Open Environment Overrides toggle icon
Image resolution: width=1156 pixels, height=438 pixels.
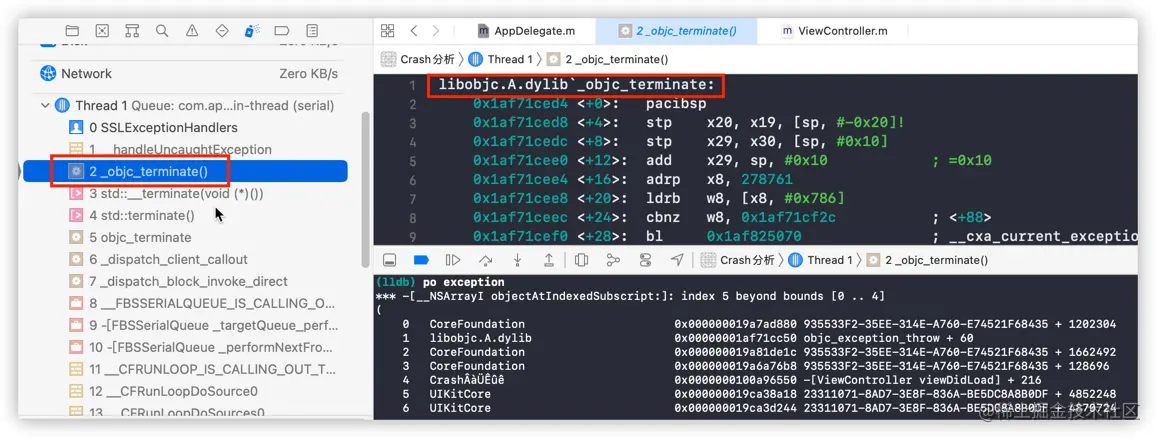point(646,260)
